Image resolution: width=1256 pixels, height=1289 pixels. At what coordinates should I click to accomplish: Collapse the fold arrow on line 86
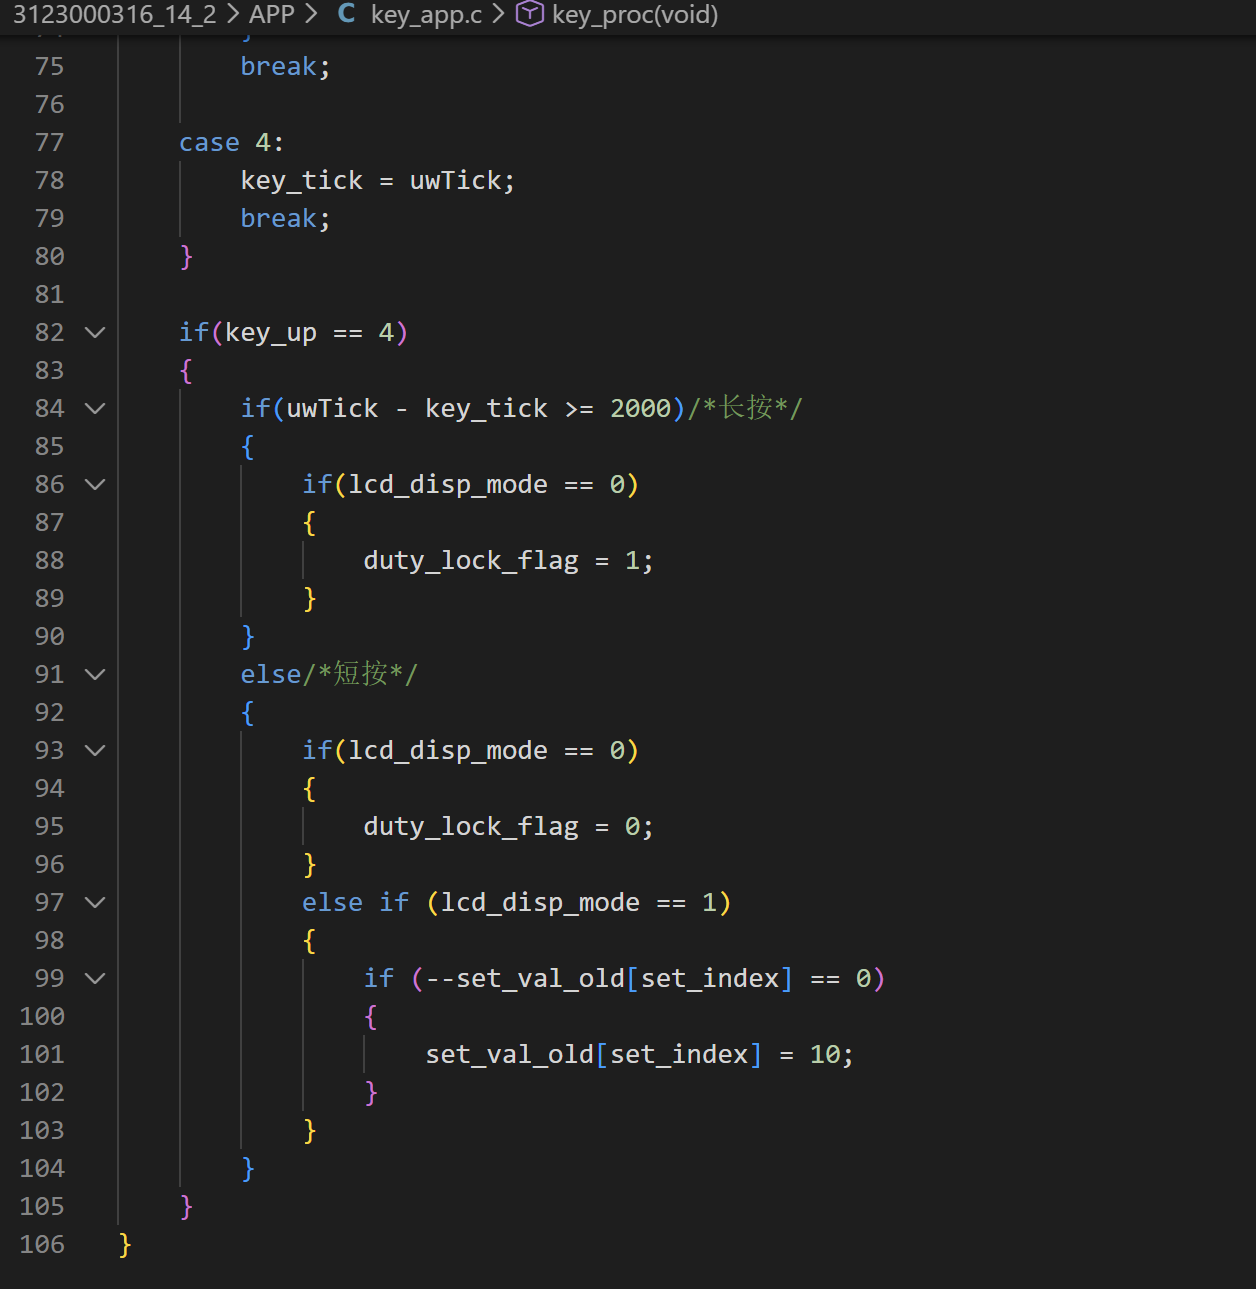coord(95,484)
